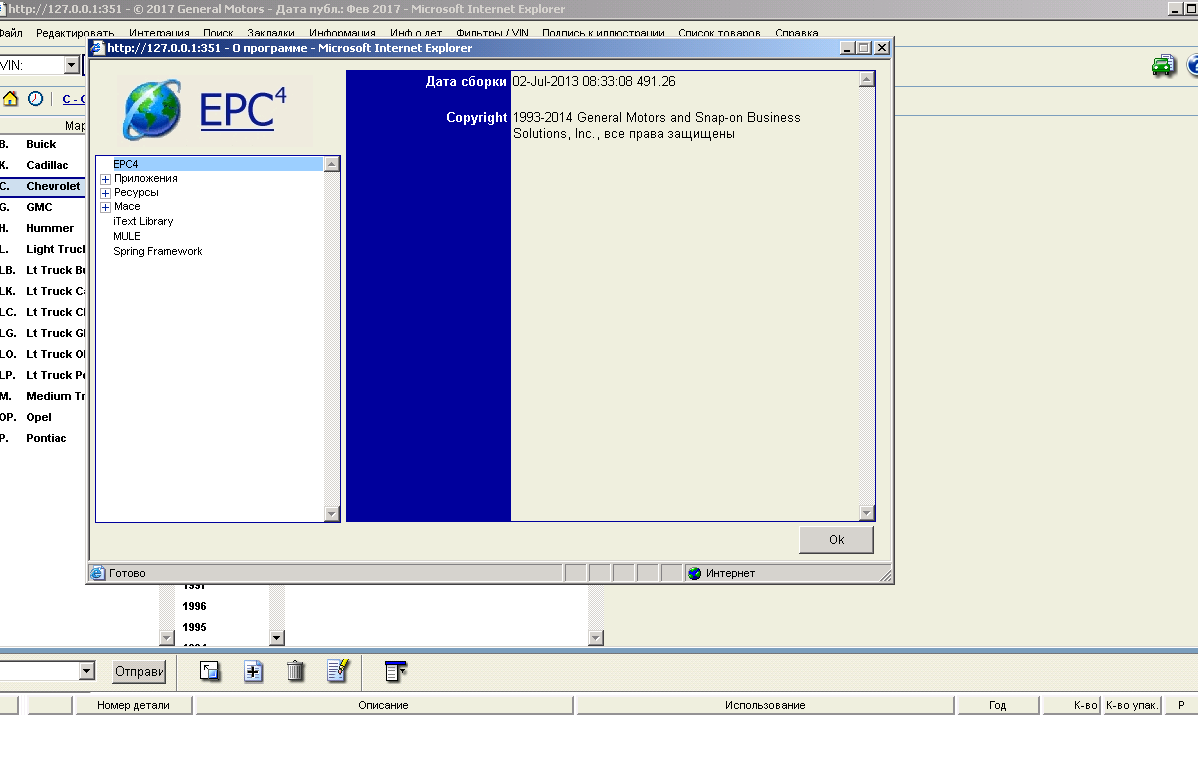
Task: Select year 1995 in the year list
Action: point(194,627)
